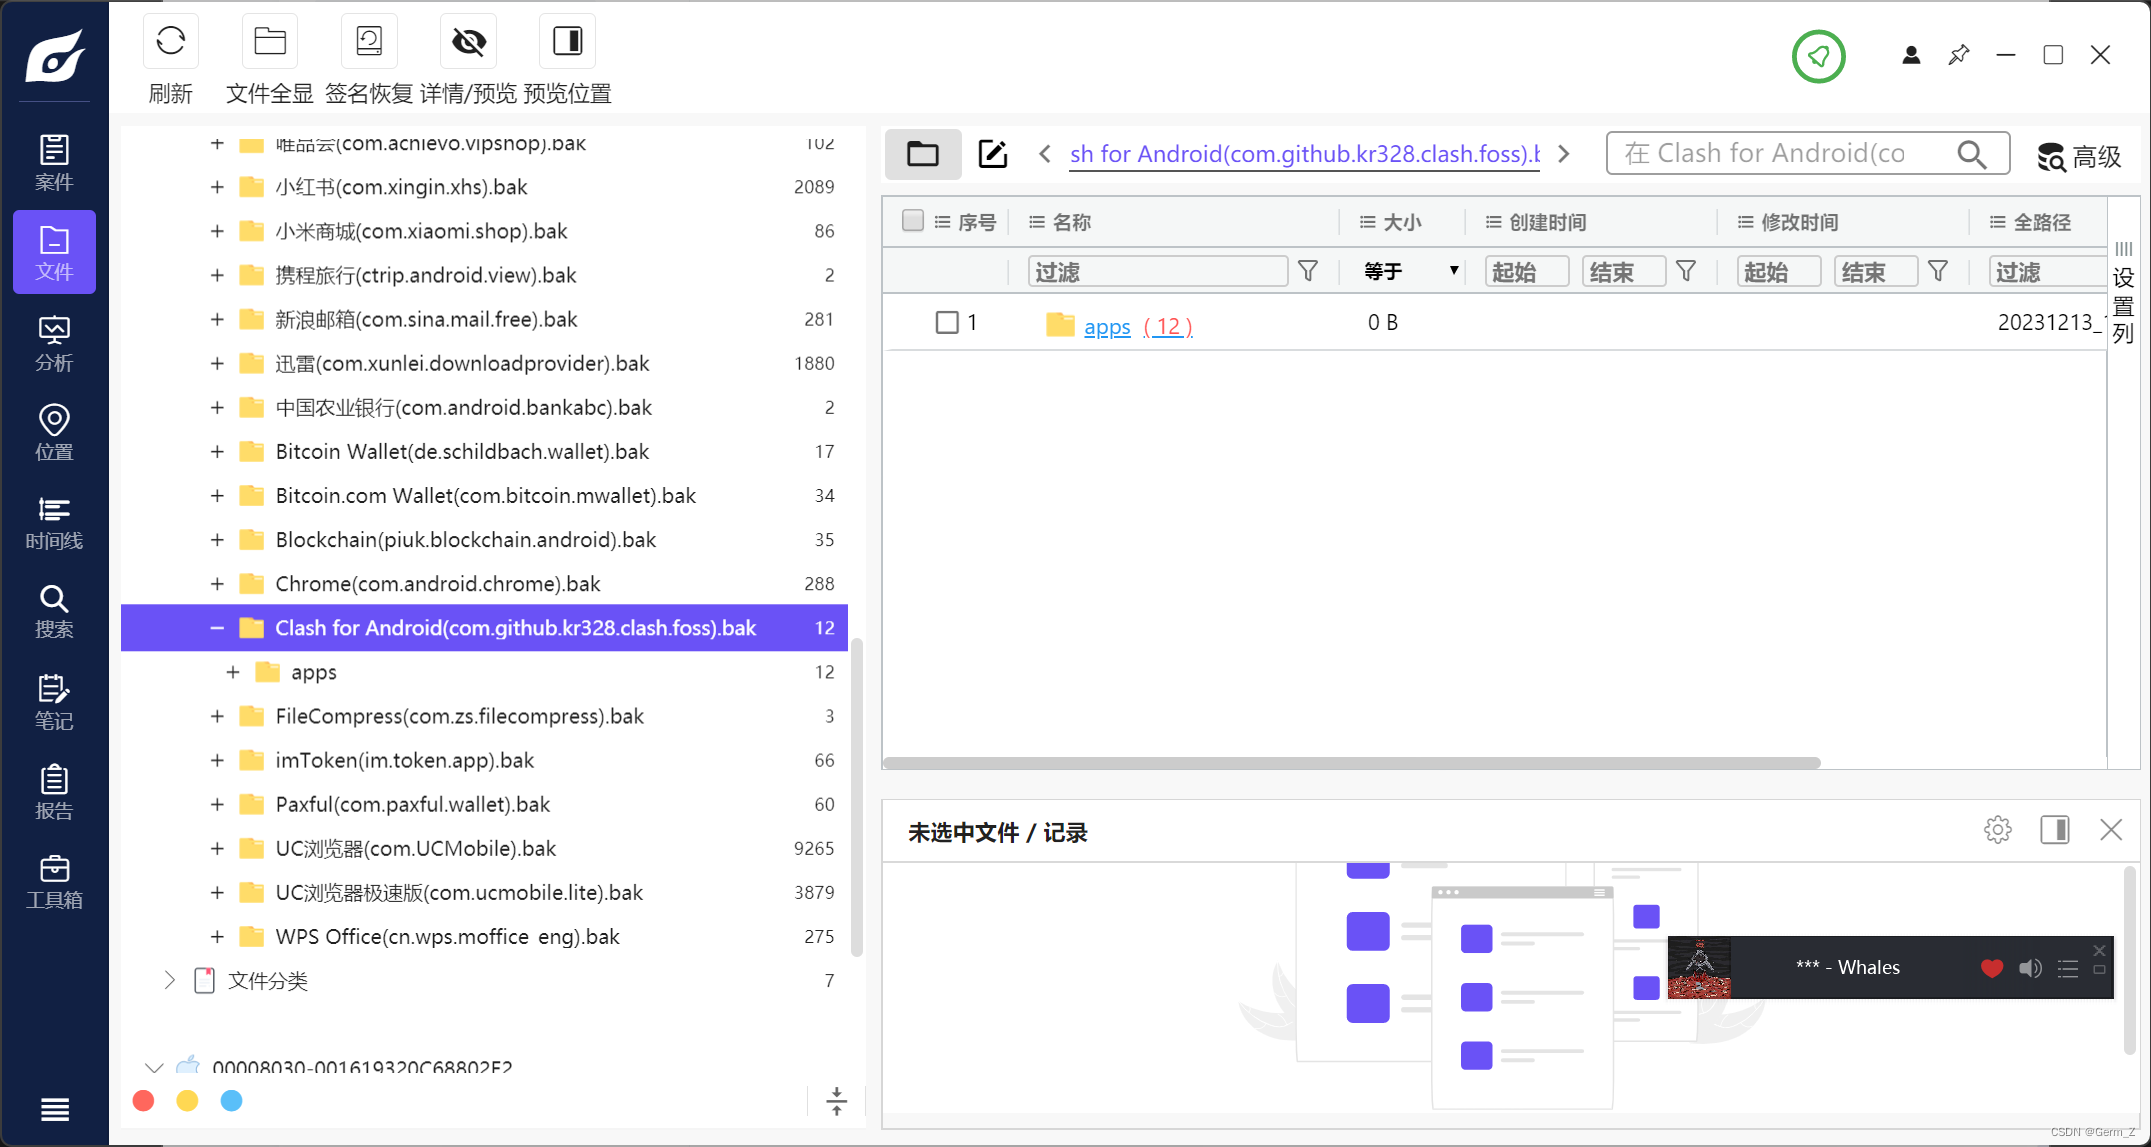Toggle the details/preview (详情/预览) eye icon
Image resolution: width=2151 pixels, height=1147 pixels.
point(468,42)
